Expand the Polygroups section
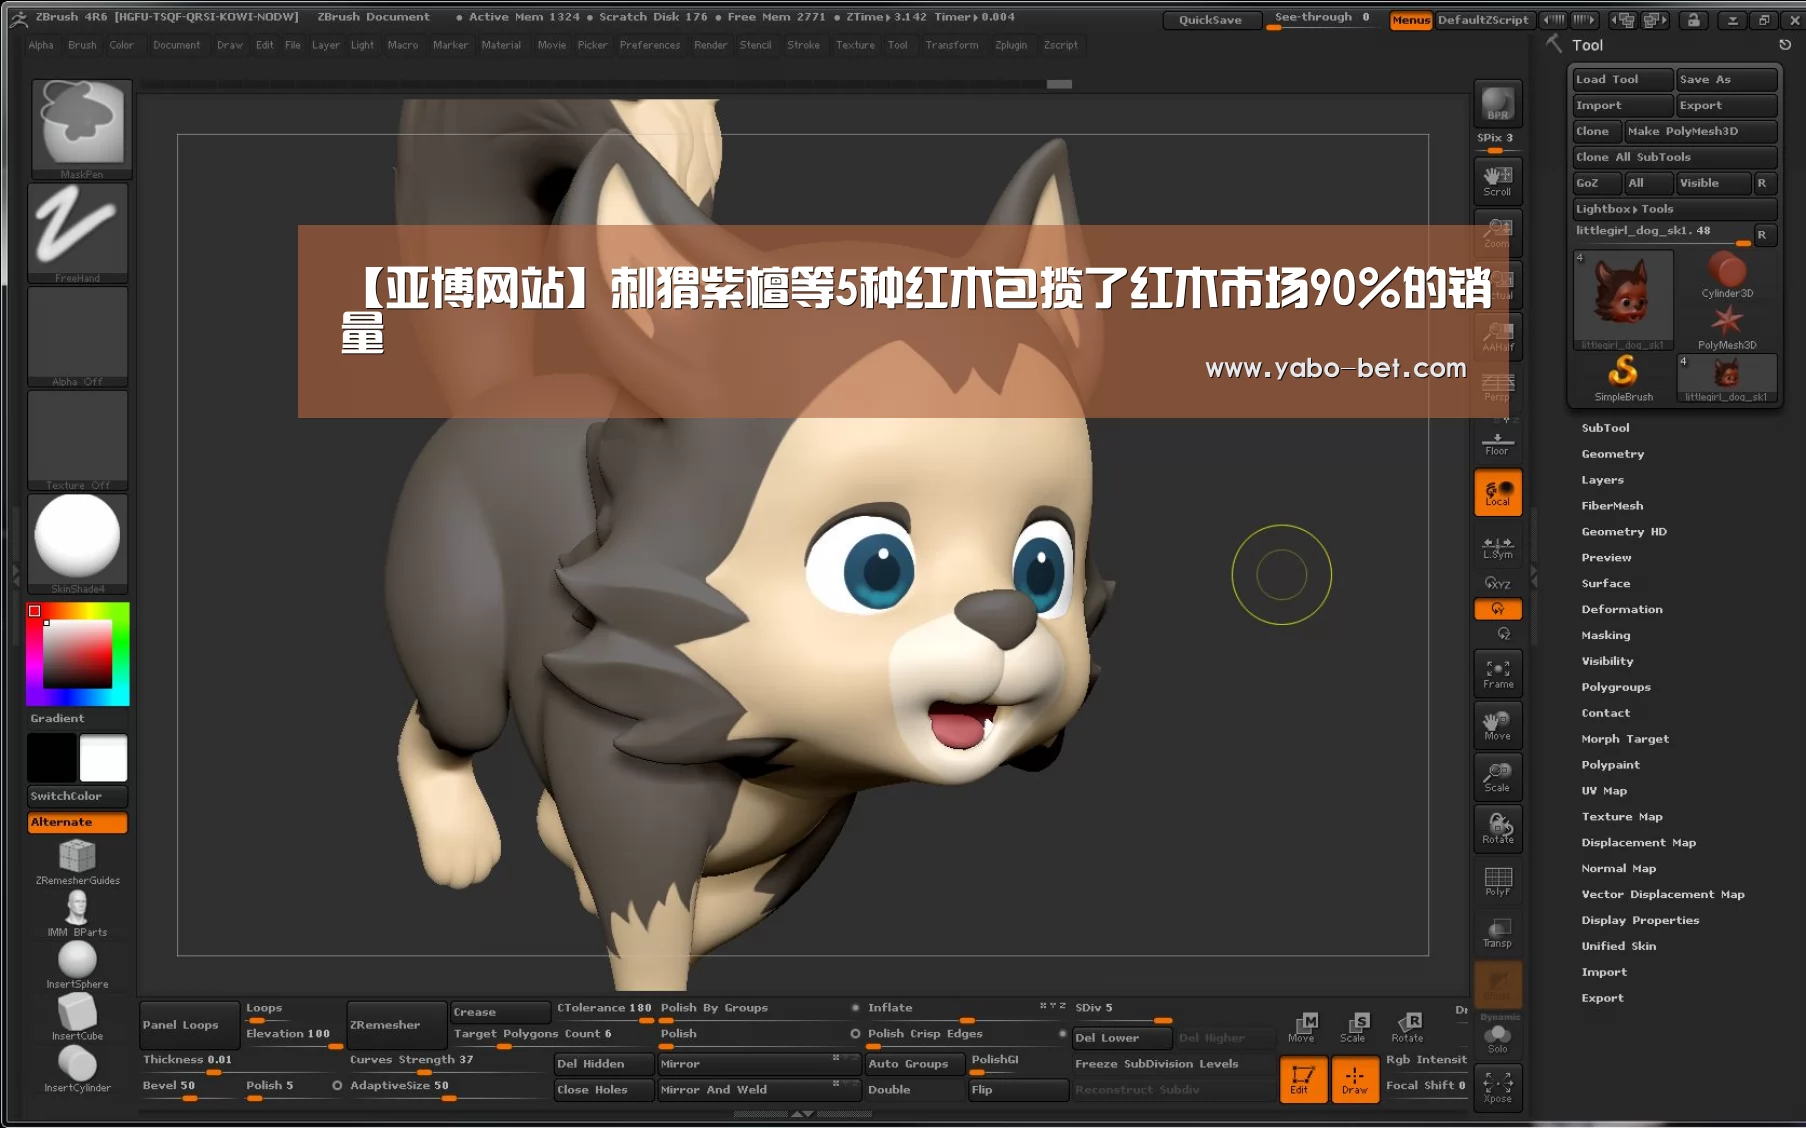 [1615, 687]
